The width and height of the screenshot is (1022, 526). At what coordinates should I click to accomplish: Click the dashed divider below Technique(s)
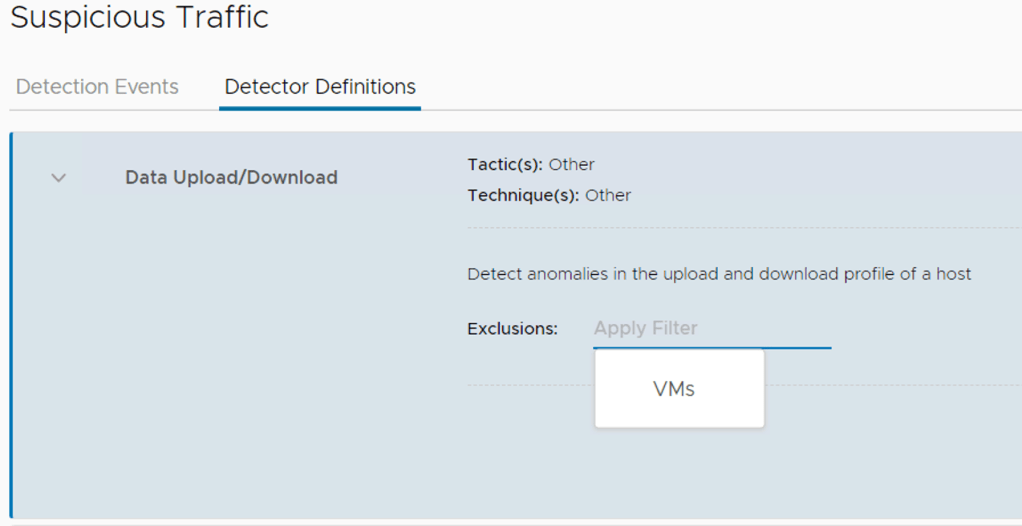(x=740, y=228)
